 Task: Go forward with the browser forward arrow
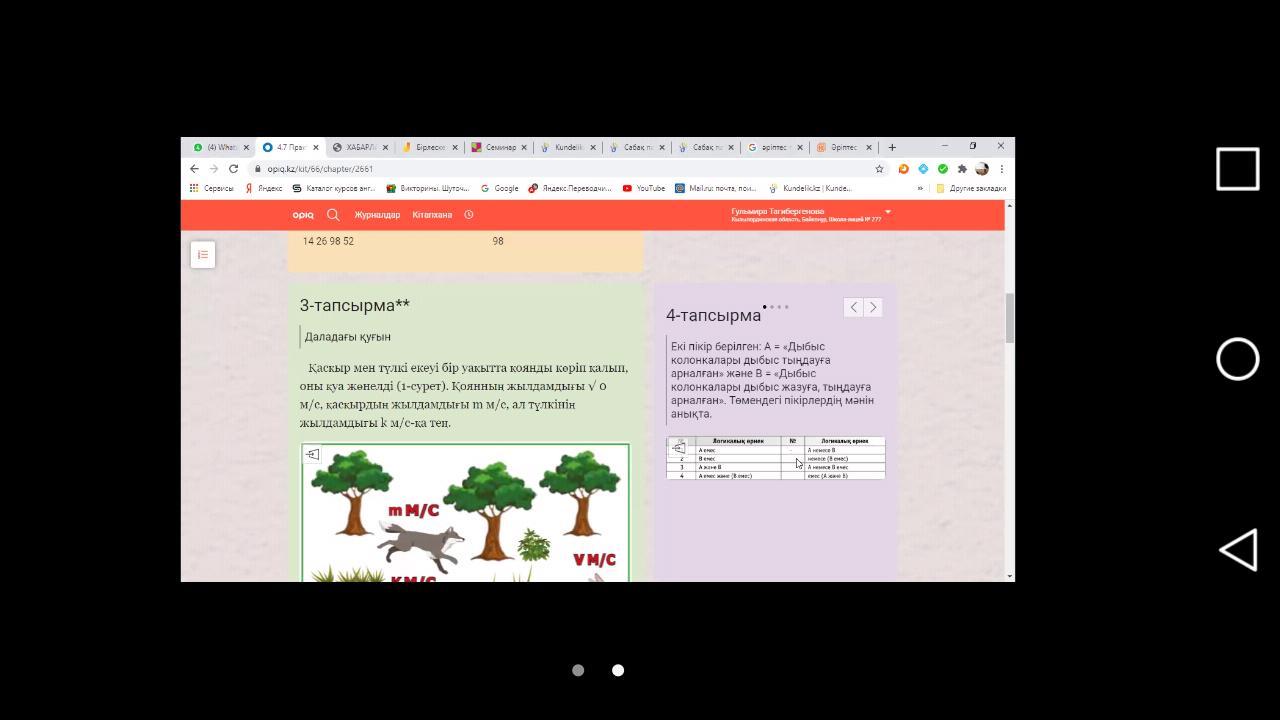pyautogui.click(x=214, y=169)
